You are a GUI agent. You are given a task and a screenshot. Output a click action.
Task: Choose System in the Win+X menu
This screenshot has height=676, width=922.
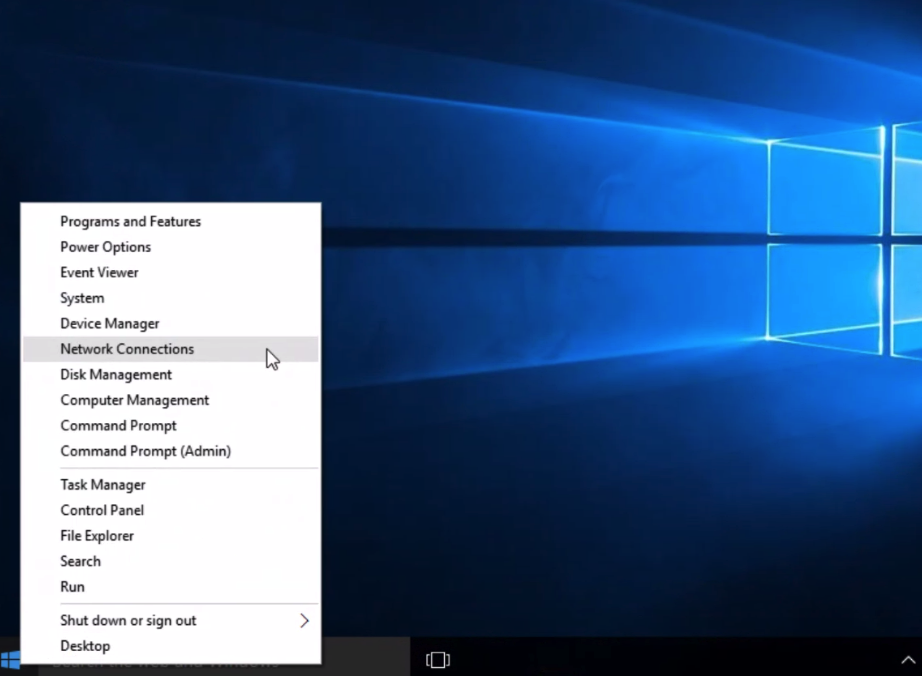click(x=171, y=298)
